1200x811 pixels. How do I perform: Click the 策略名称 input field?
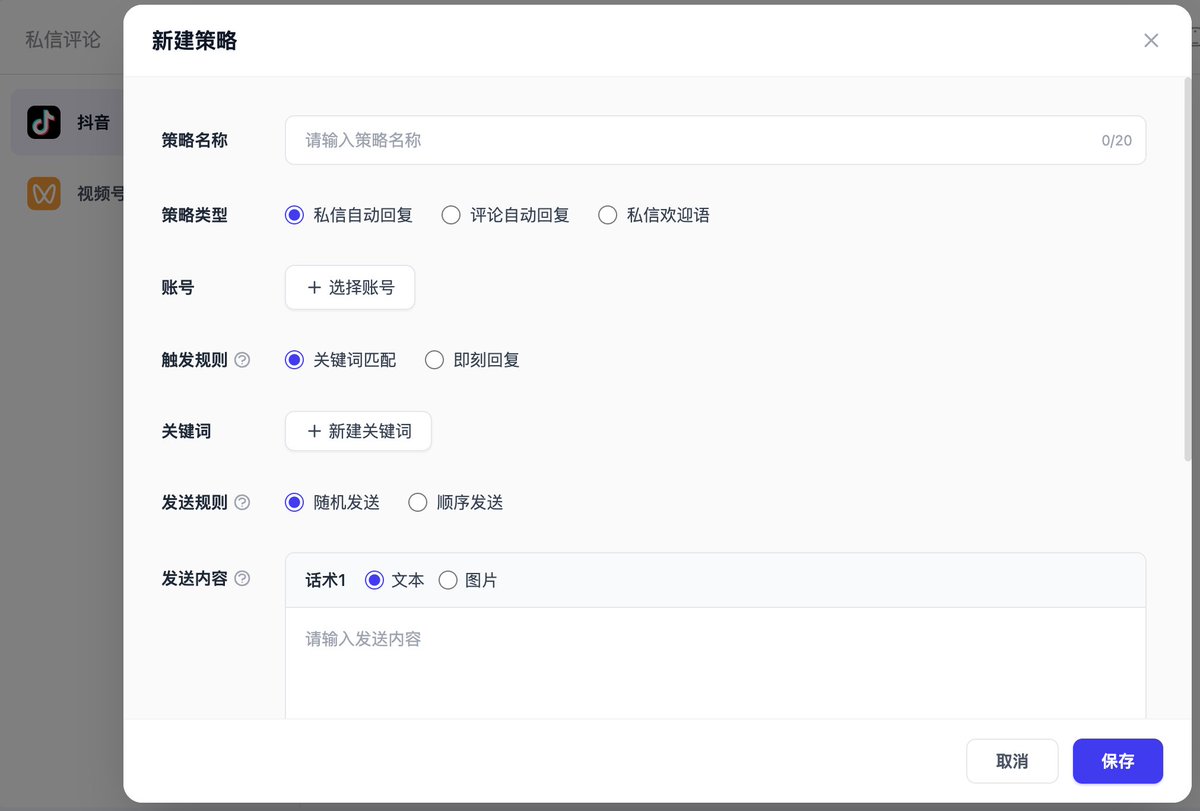click(715, 140)
